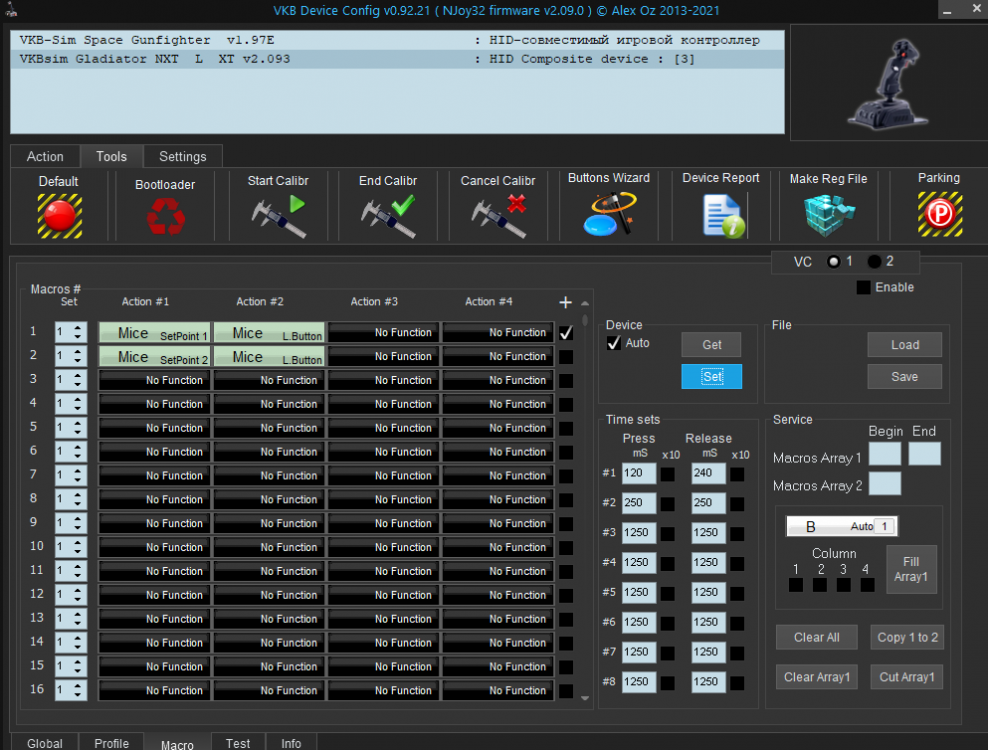988x750 pixels.
Task: Generate a Device Report
Action: click(x=721, y=214)
